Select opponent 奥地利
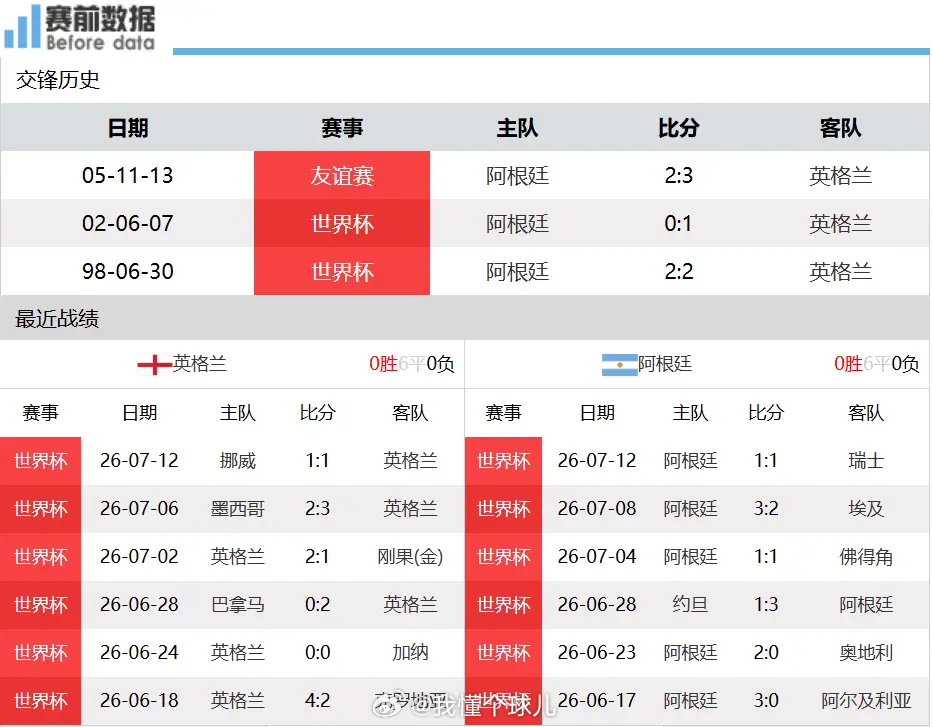Screen dimensions: 932x727 click(x=866, y=653)
